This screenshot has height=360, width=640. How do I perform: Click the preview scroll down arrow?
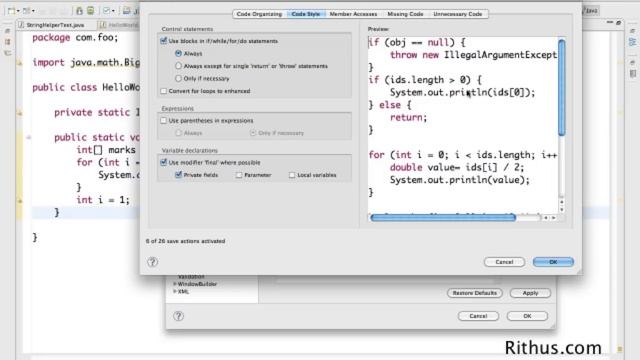click(x=562, y=209)
